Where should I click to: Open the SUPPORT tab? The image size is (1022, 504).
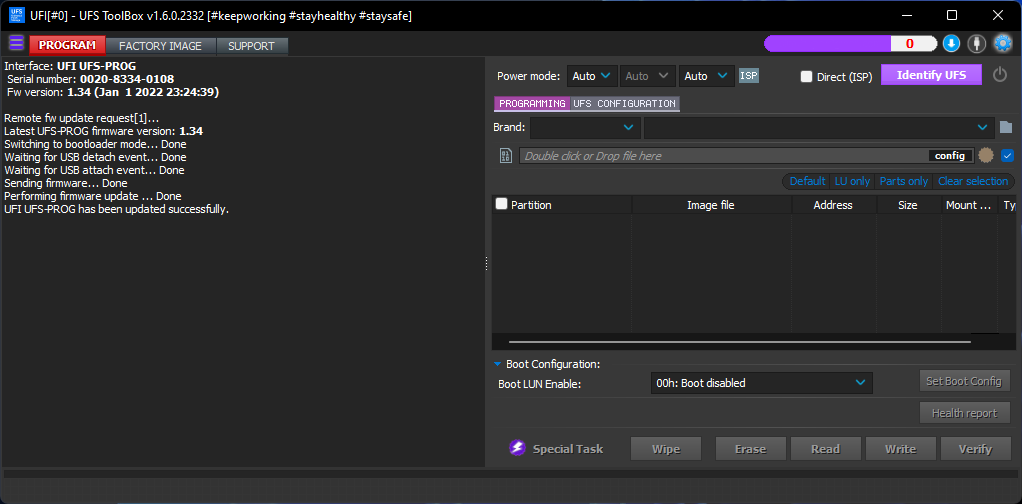pyautogui.click(x=252, y=46)
